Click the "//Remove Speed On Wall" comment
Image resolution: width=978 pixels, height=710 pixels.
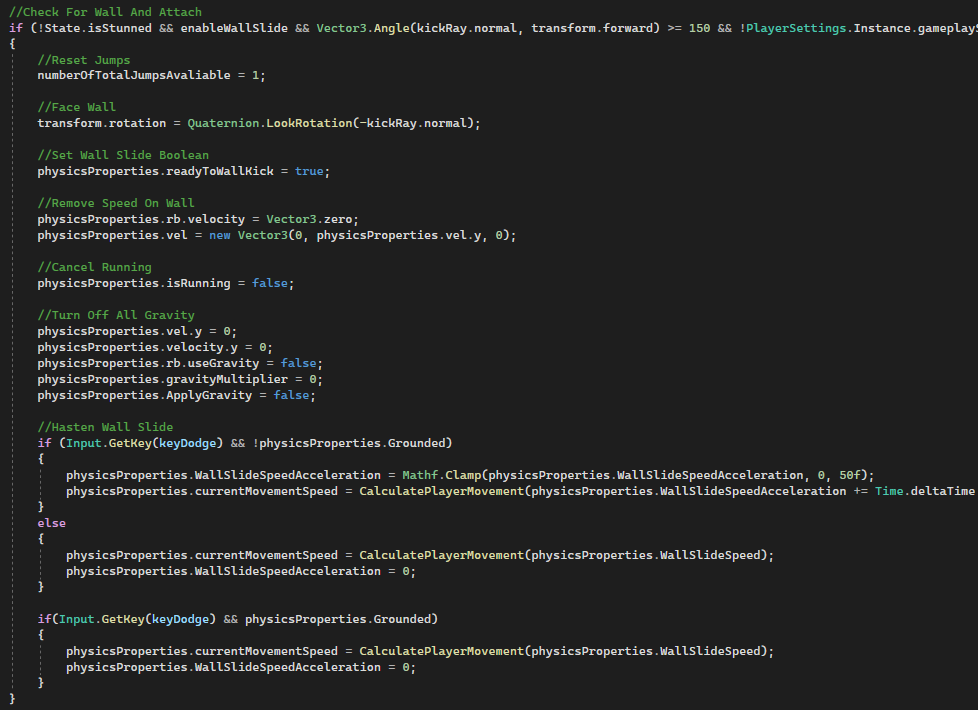click(116, 203)
